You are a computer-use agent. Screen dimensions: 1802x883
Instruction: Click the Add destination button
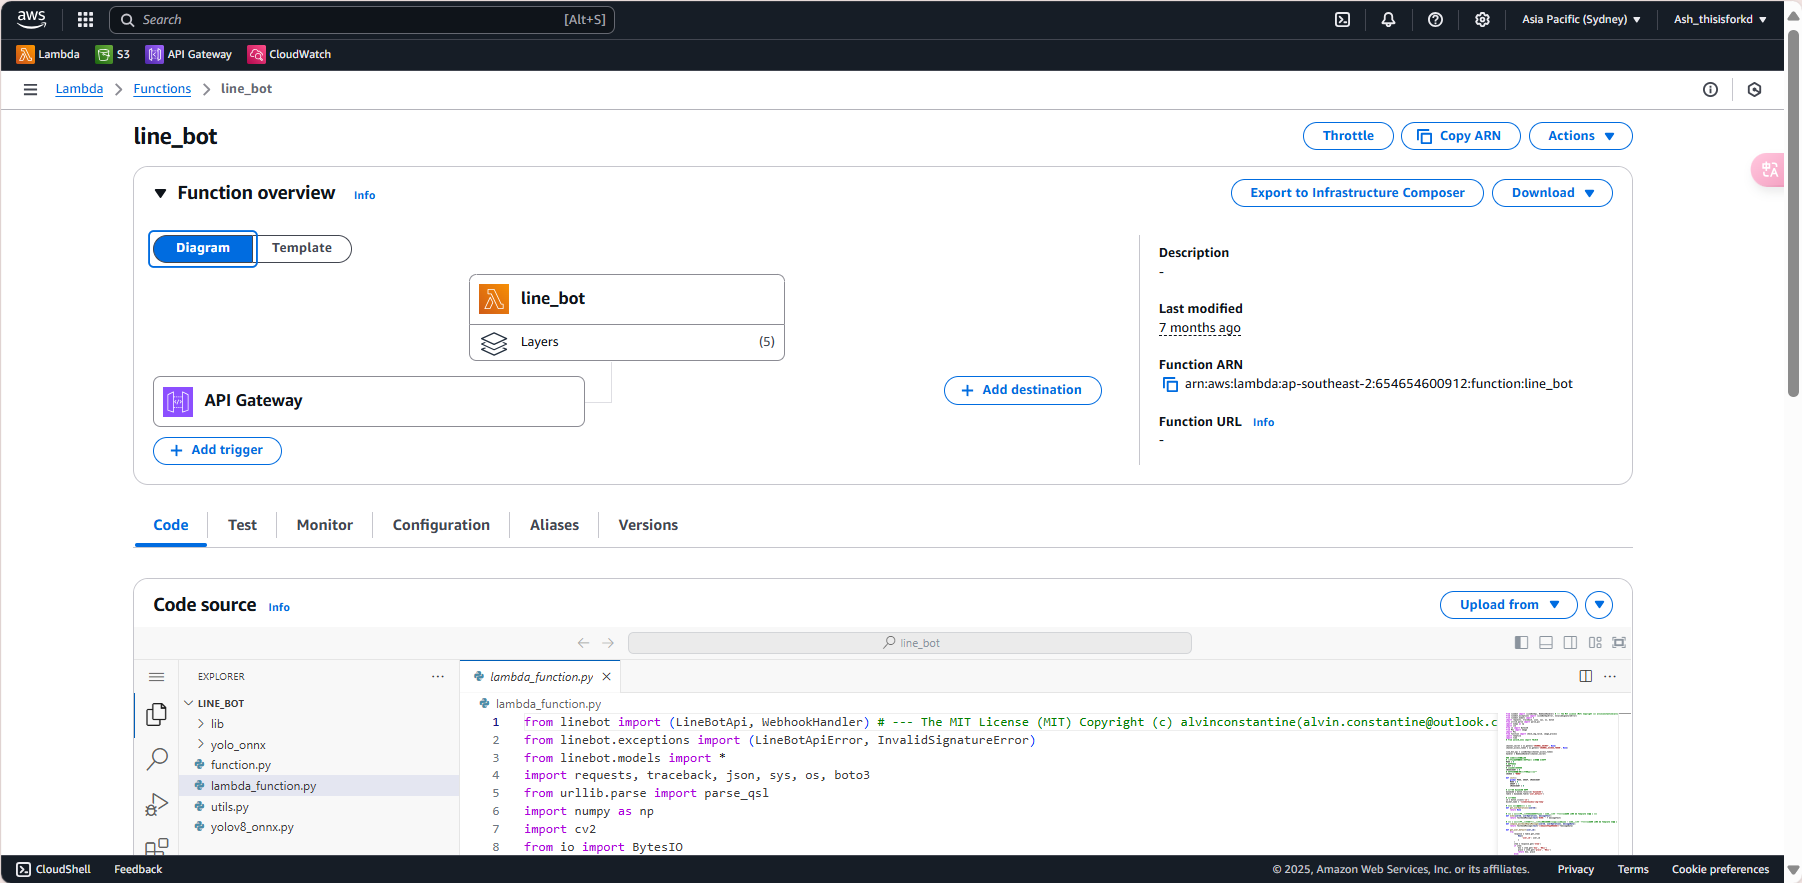1022,390
